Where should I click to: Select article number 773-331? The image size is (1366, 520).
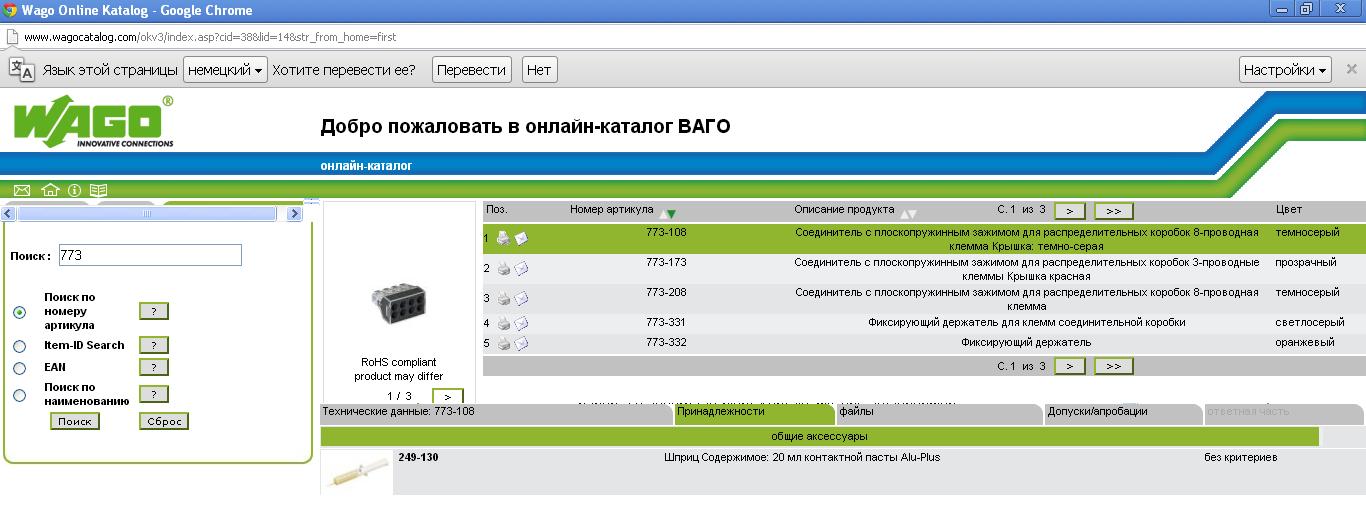(x=666, y=322)
